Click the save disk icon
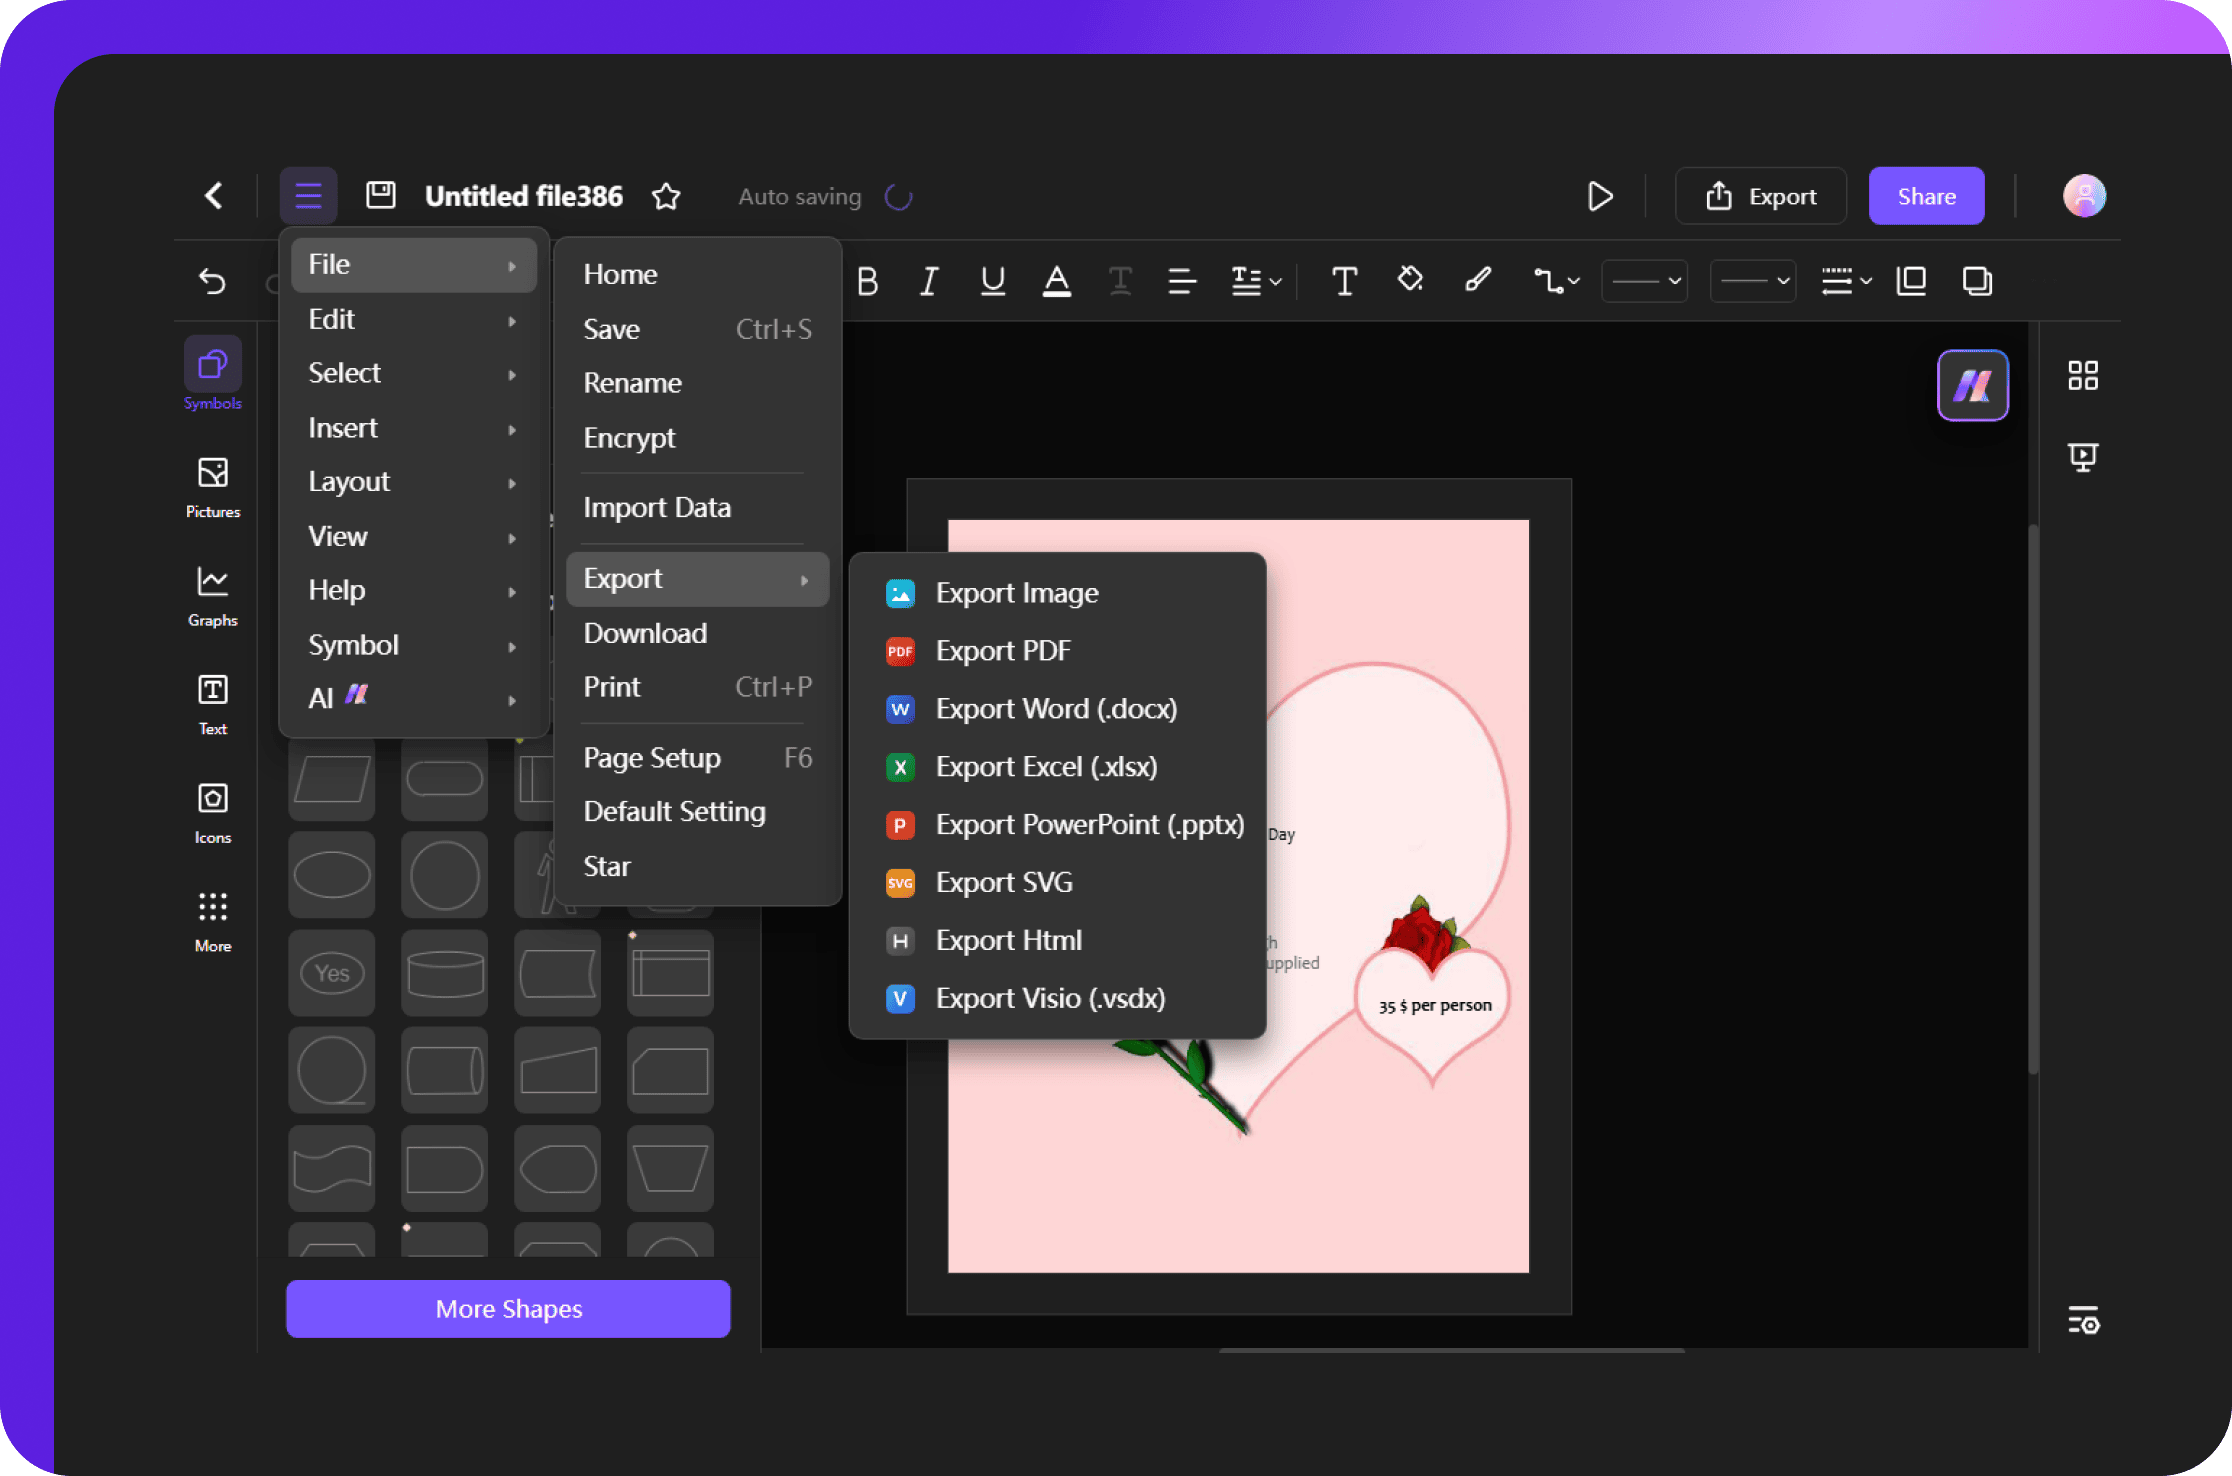 (x=381, y=196)
